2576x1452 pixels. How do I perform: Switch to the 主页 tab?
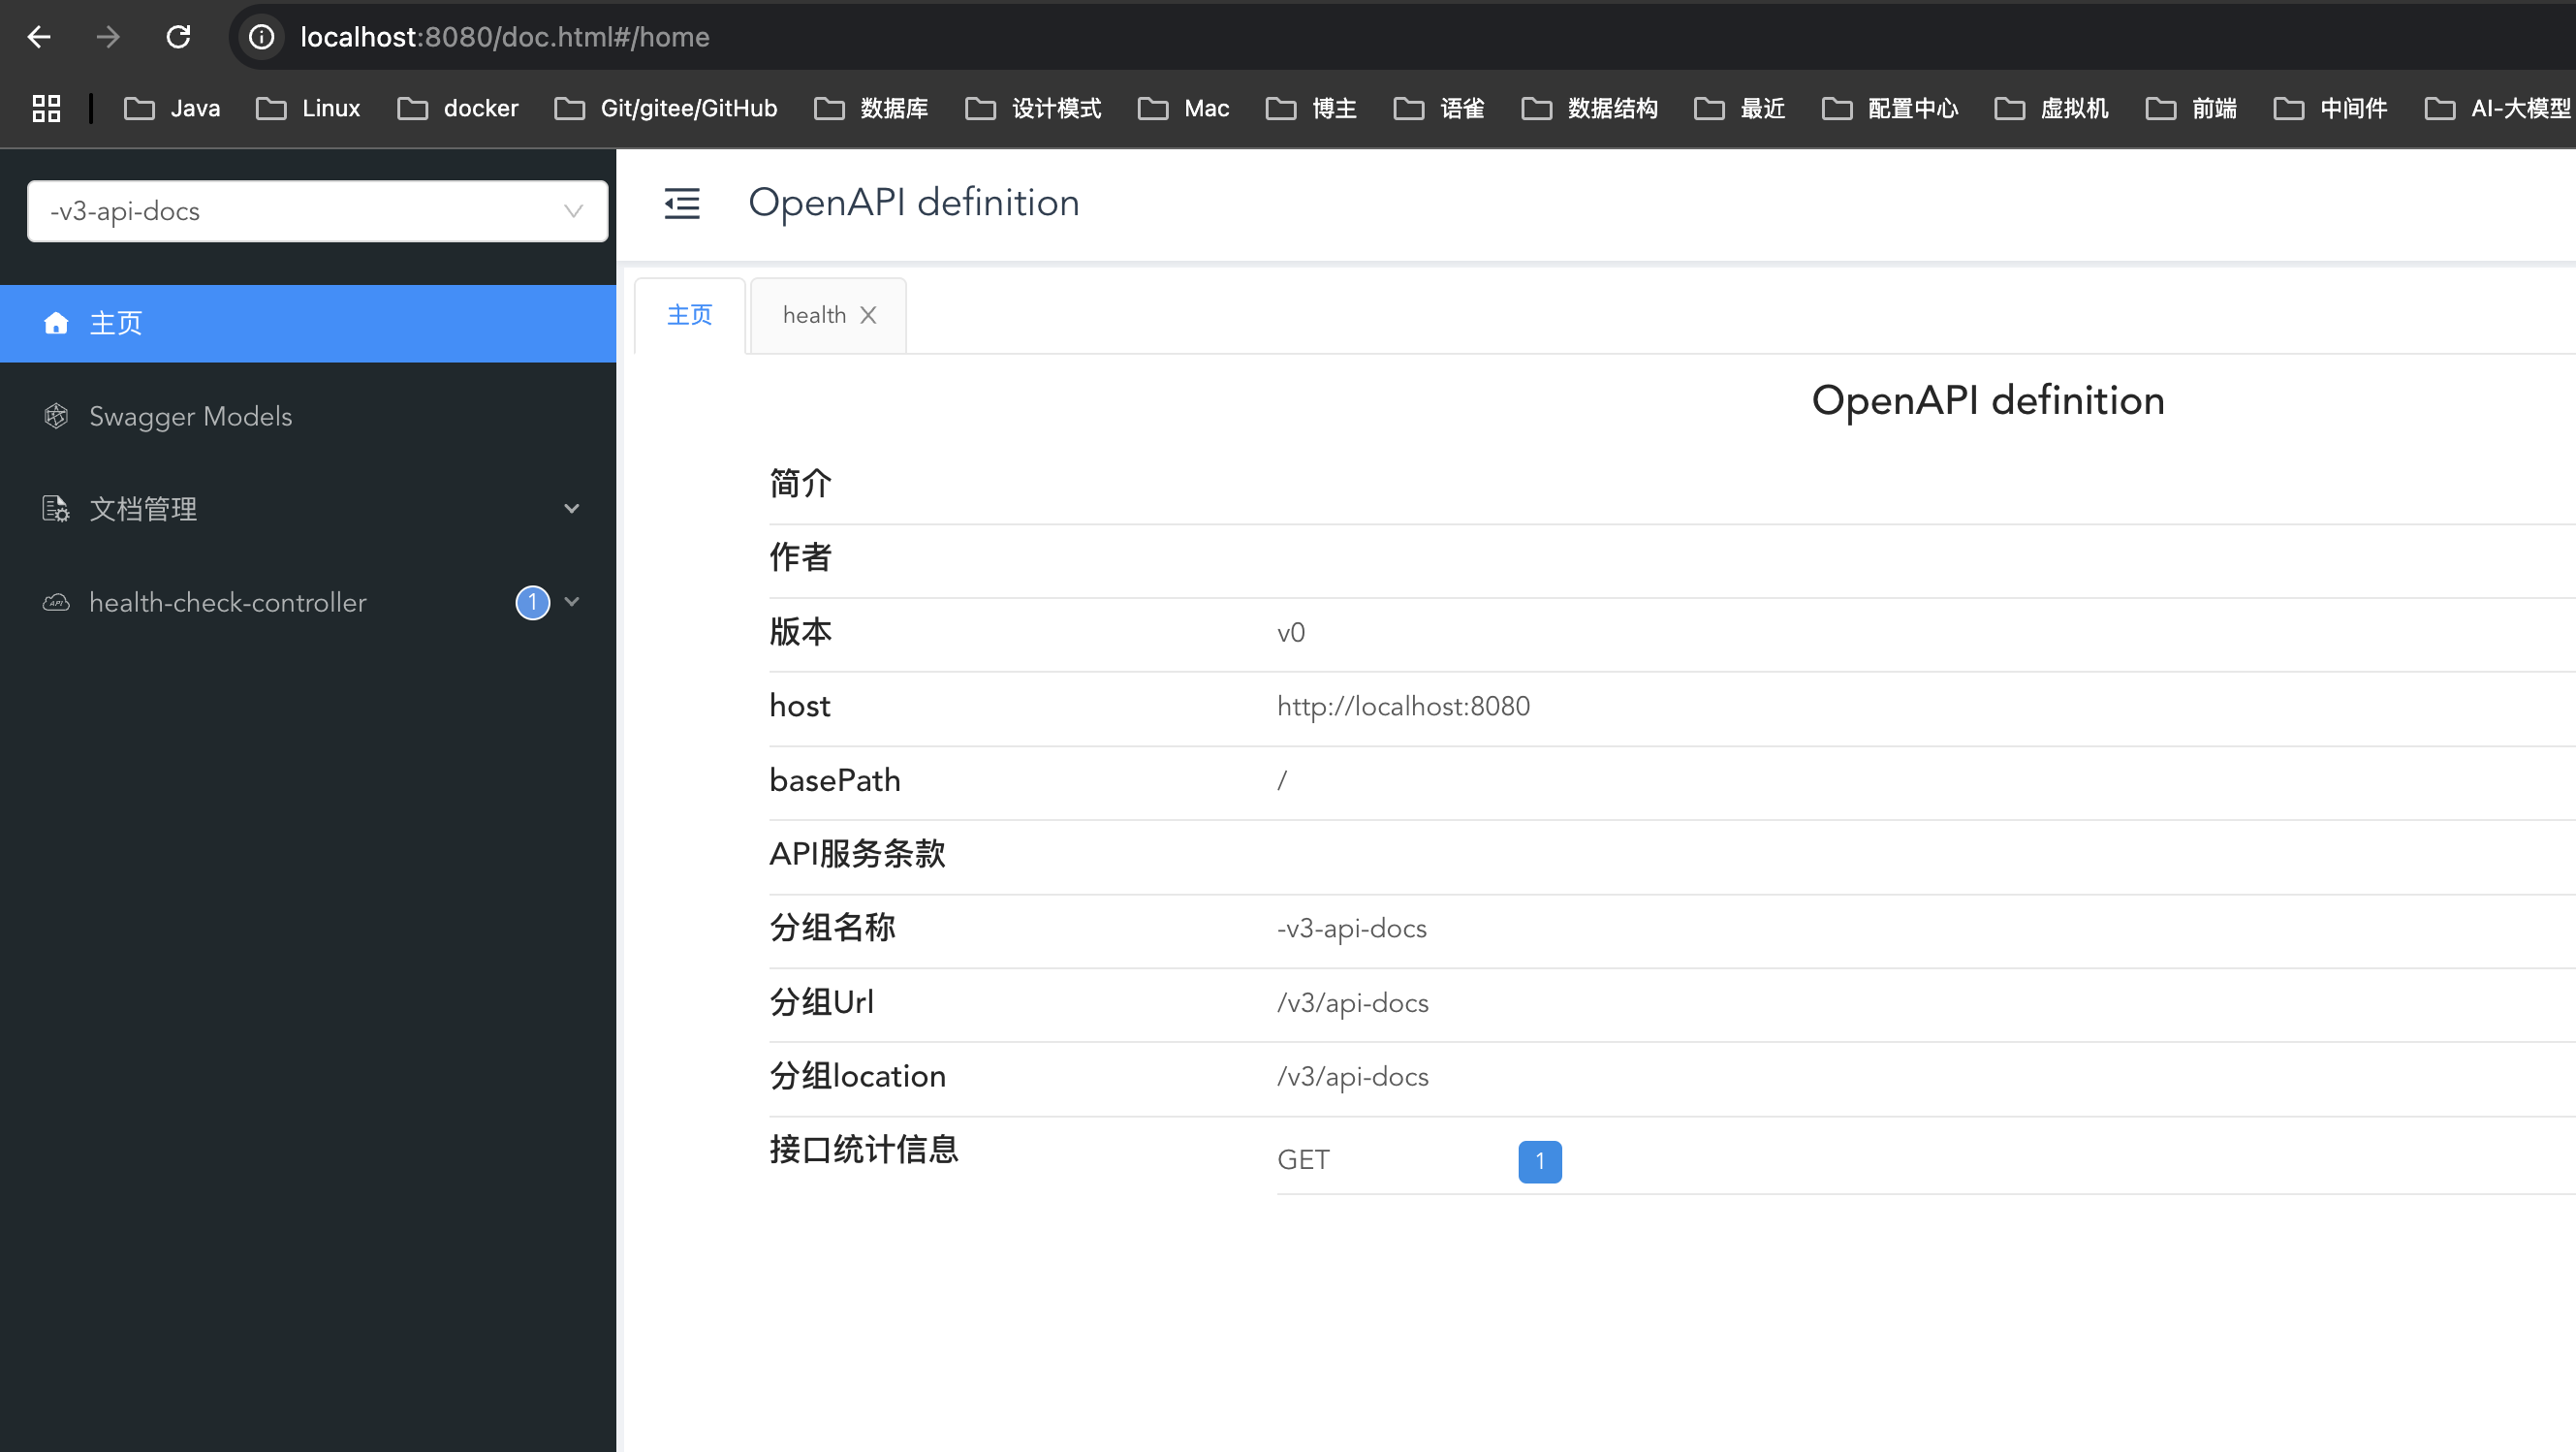click(688, 314)
